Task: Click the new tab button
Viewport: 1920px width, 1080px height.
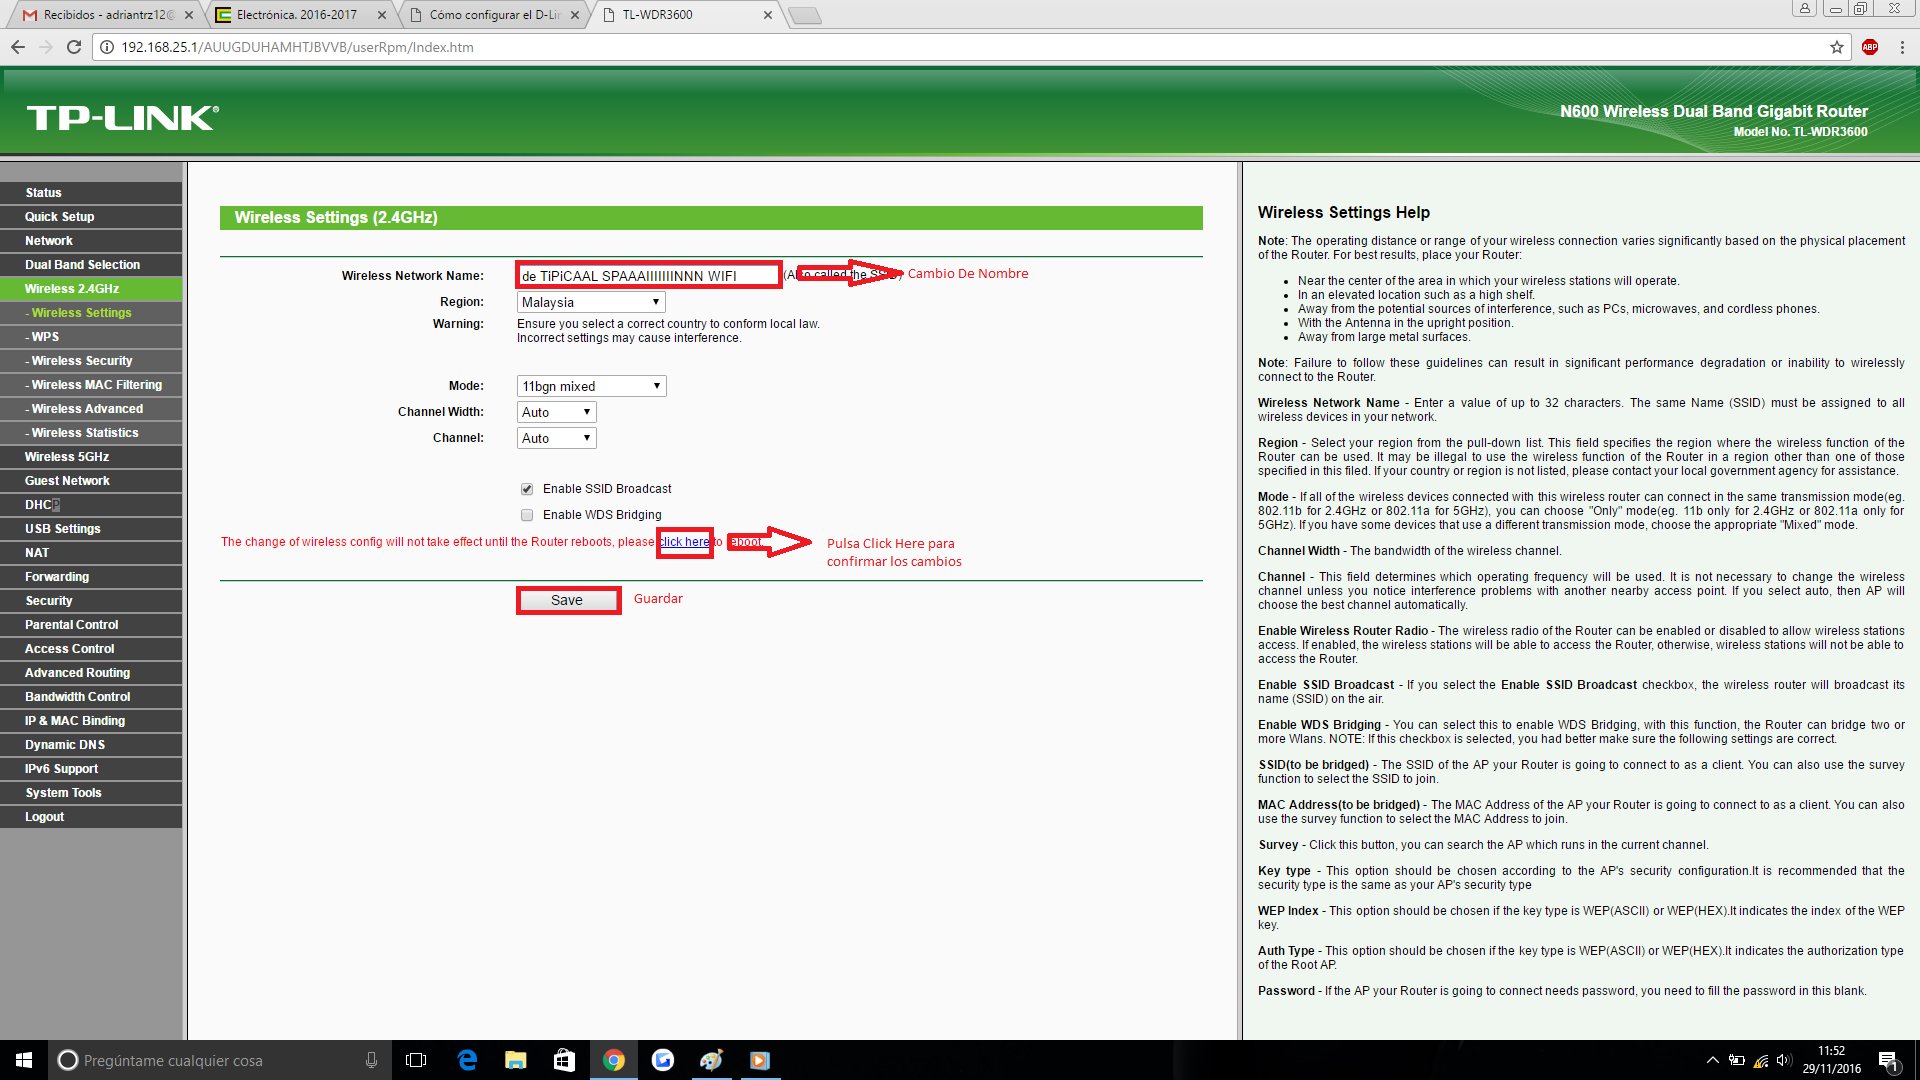Action: [x=805, y=15]
